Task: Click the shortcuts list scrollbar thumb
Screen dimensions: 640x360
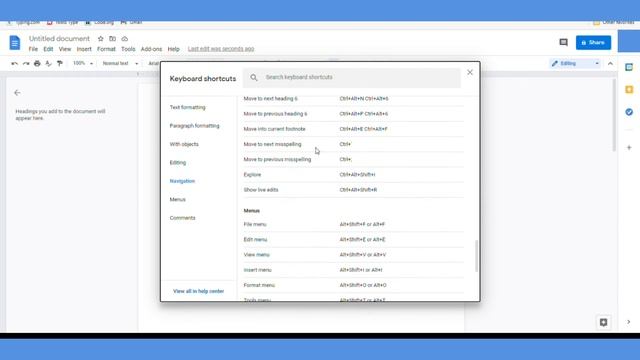Action: pyautogui.click(x=476, y=256)
